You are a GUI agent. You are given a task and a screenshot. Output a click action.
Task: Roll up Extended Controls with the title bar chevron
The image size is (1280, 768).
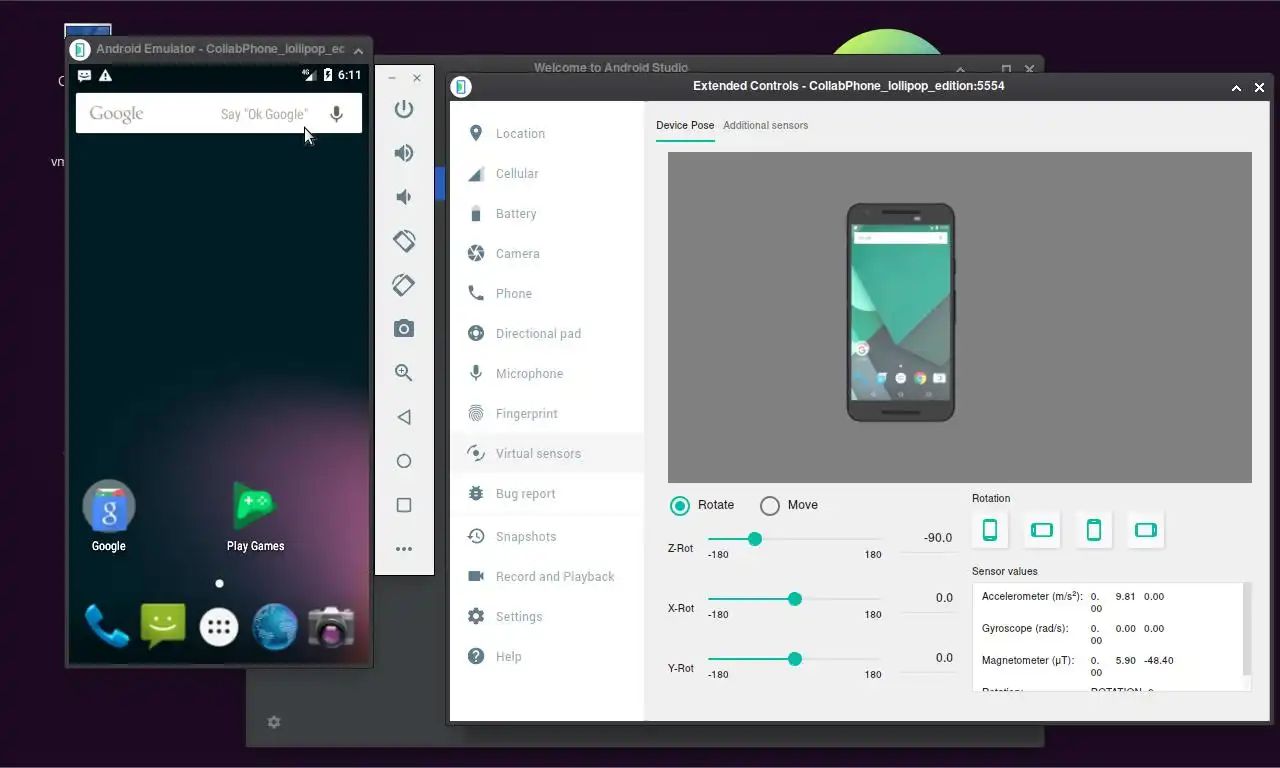[1237, 88]
